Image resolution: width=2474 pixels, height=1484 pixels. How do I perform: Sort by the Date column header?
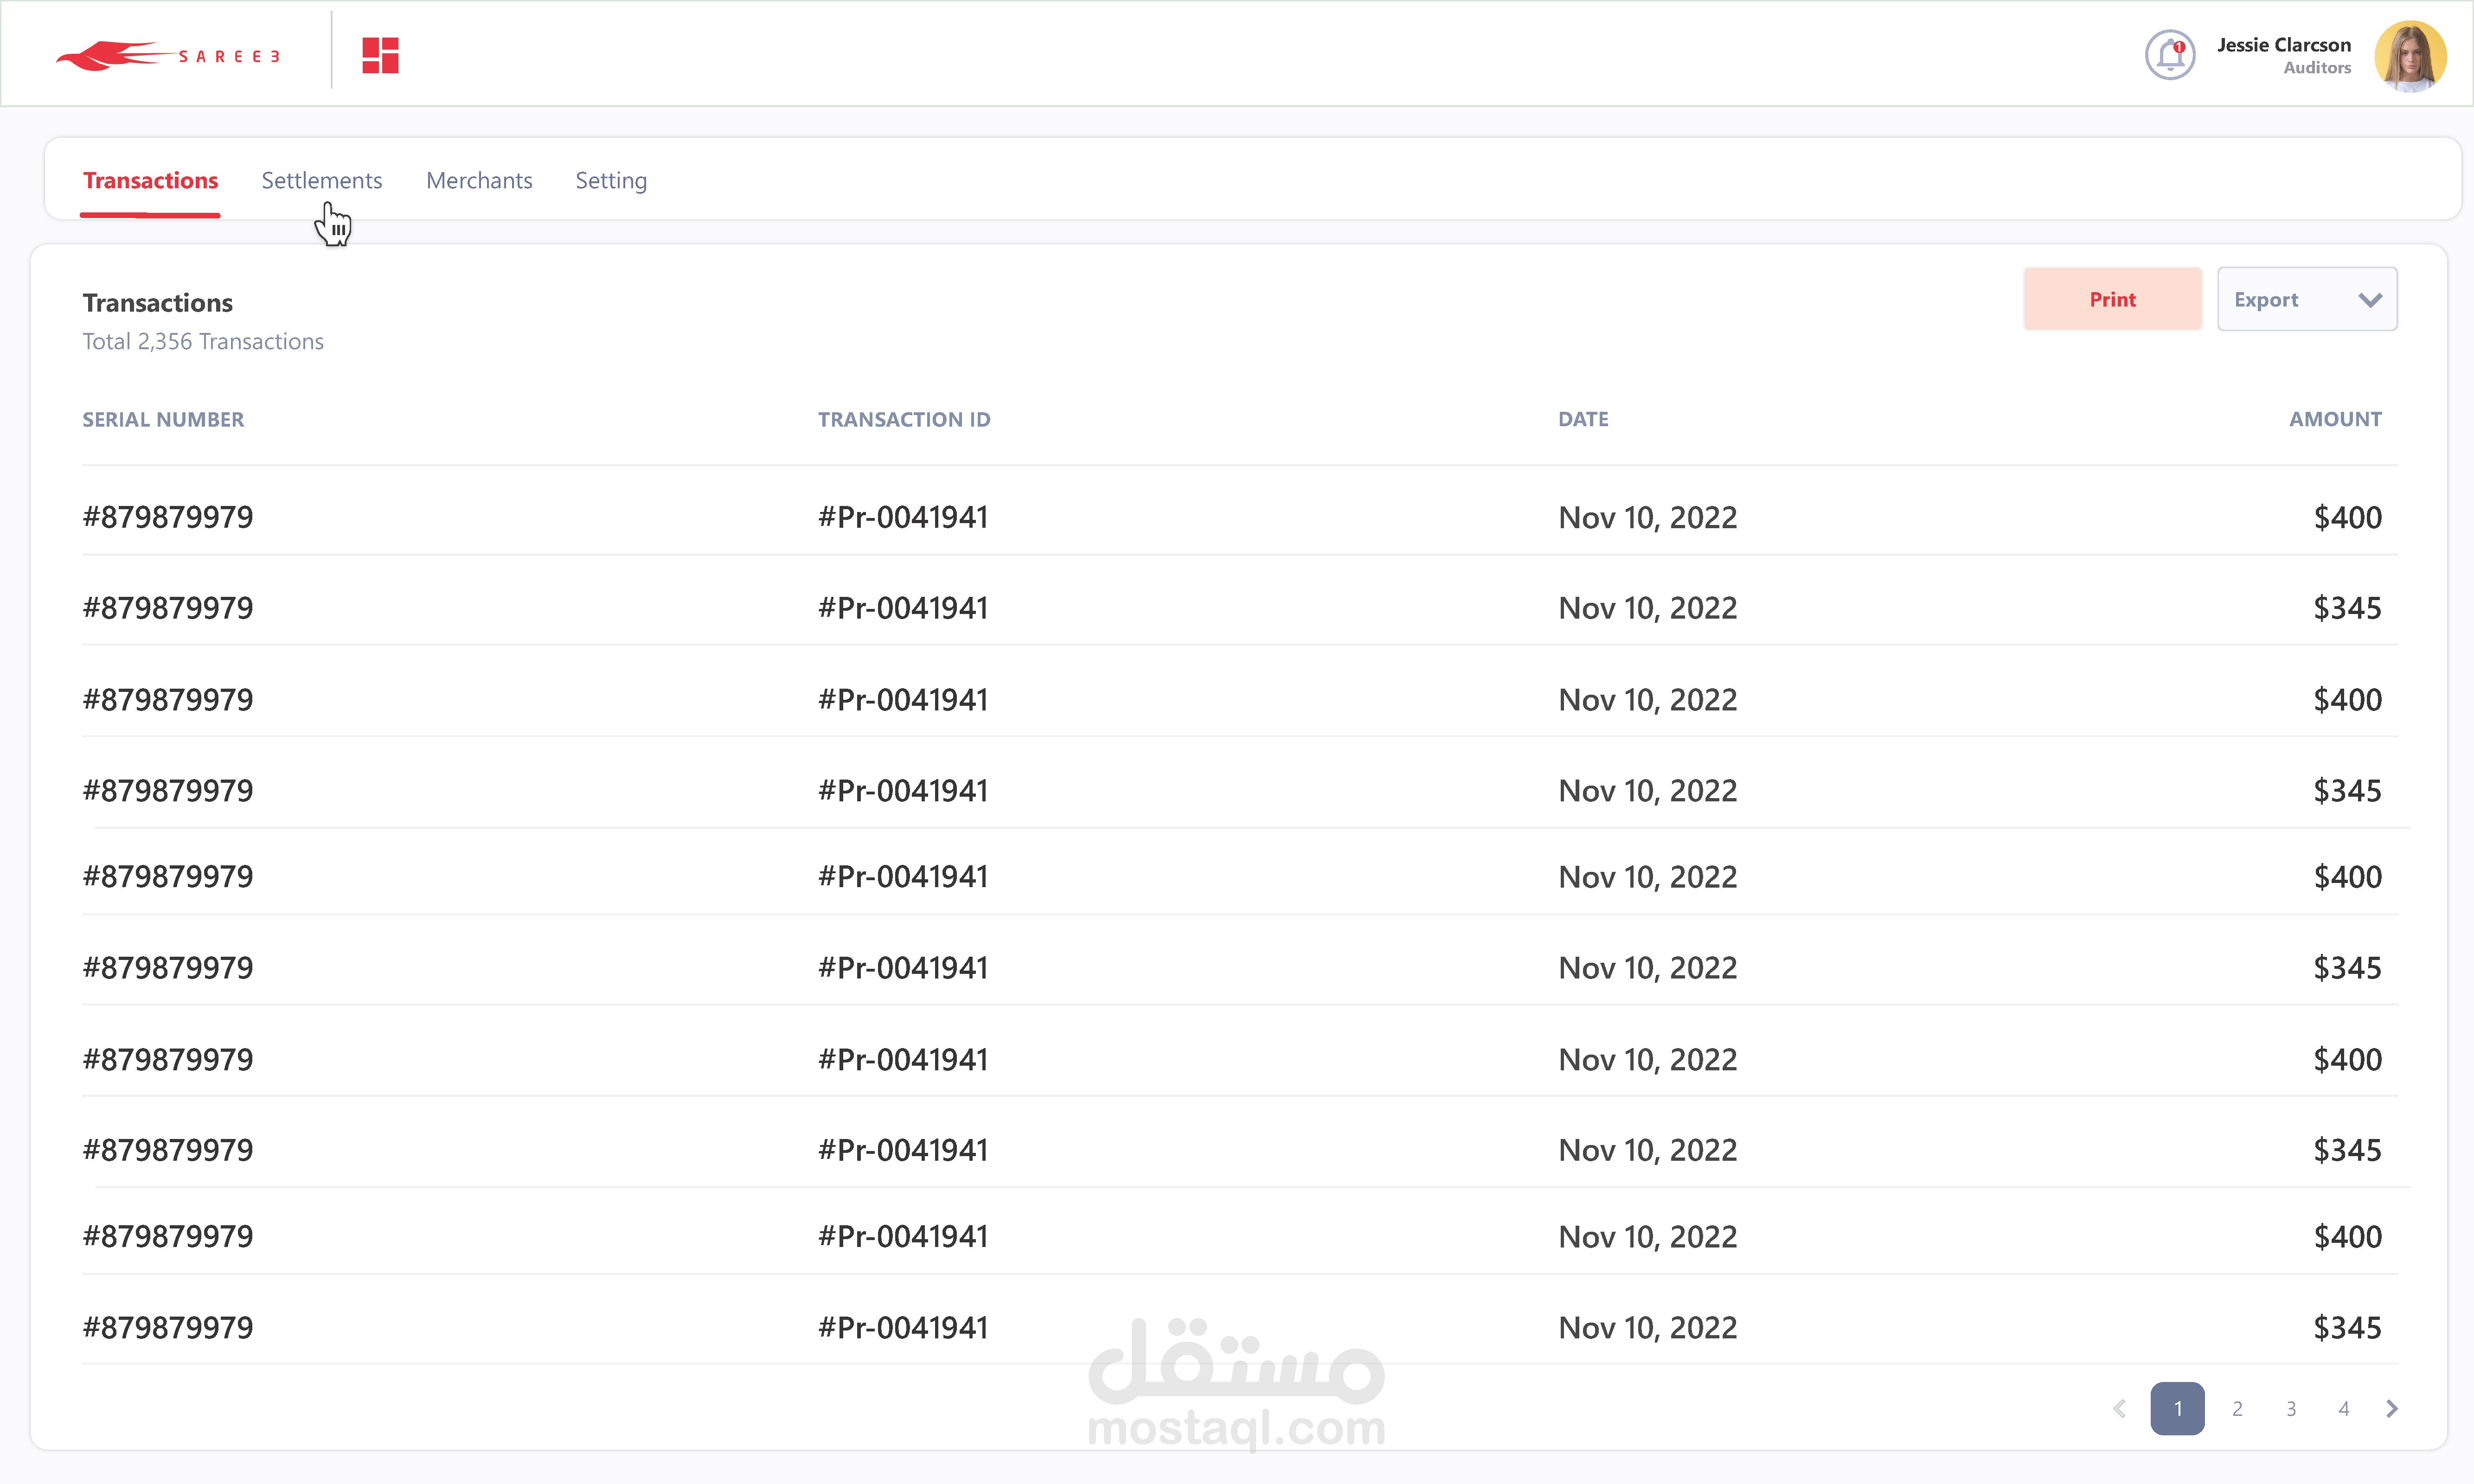pyautogui.click(x=1582, y=419)
